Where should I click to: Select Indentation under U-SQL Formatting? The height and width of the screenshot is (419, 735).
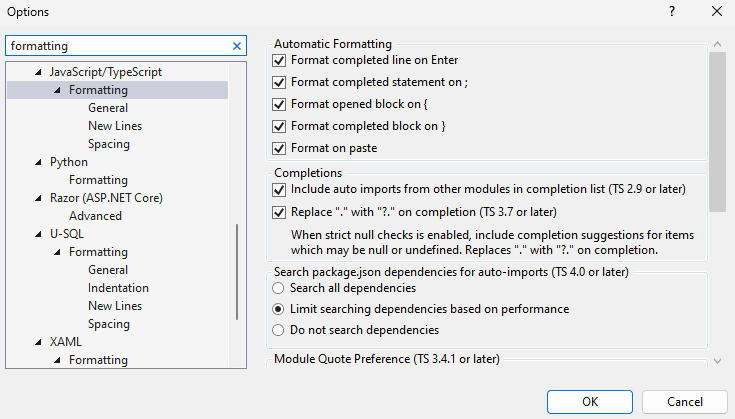118,288
